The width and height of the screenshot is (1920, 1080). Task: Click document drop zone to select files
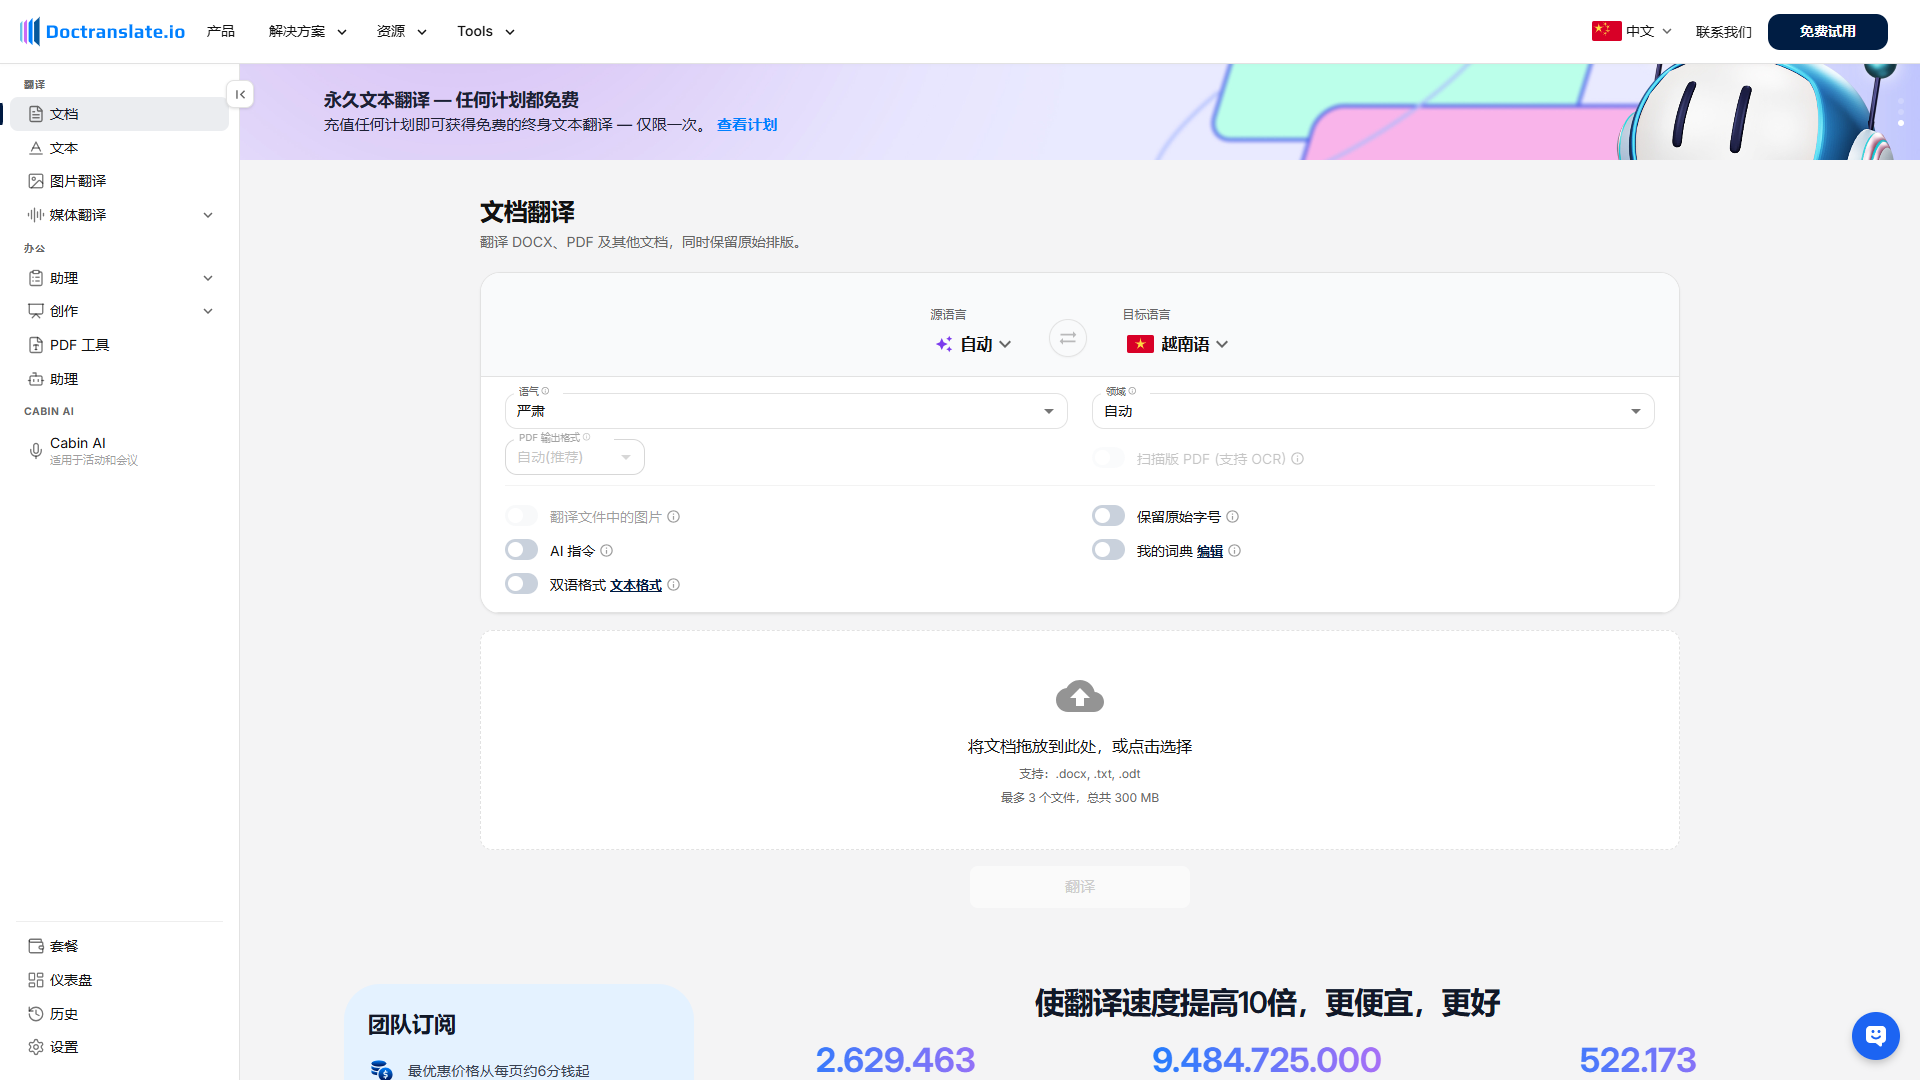pos(1080,740)
